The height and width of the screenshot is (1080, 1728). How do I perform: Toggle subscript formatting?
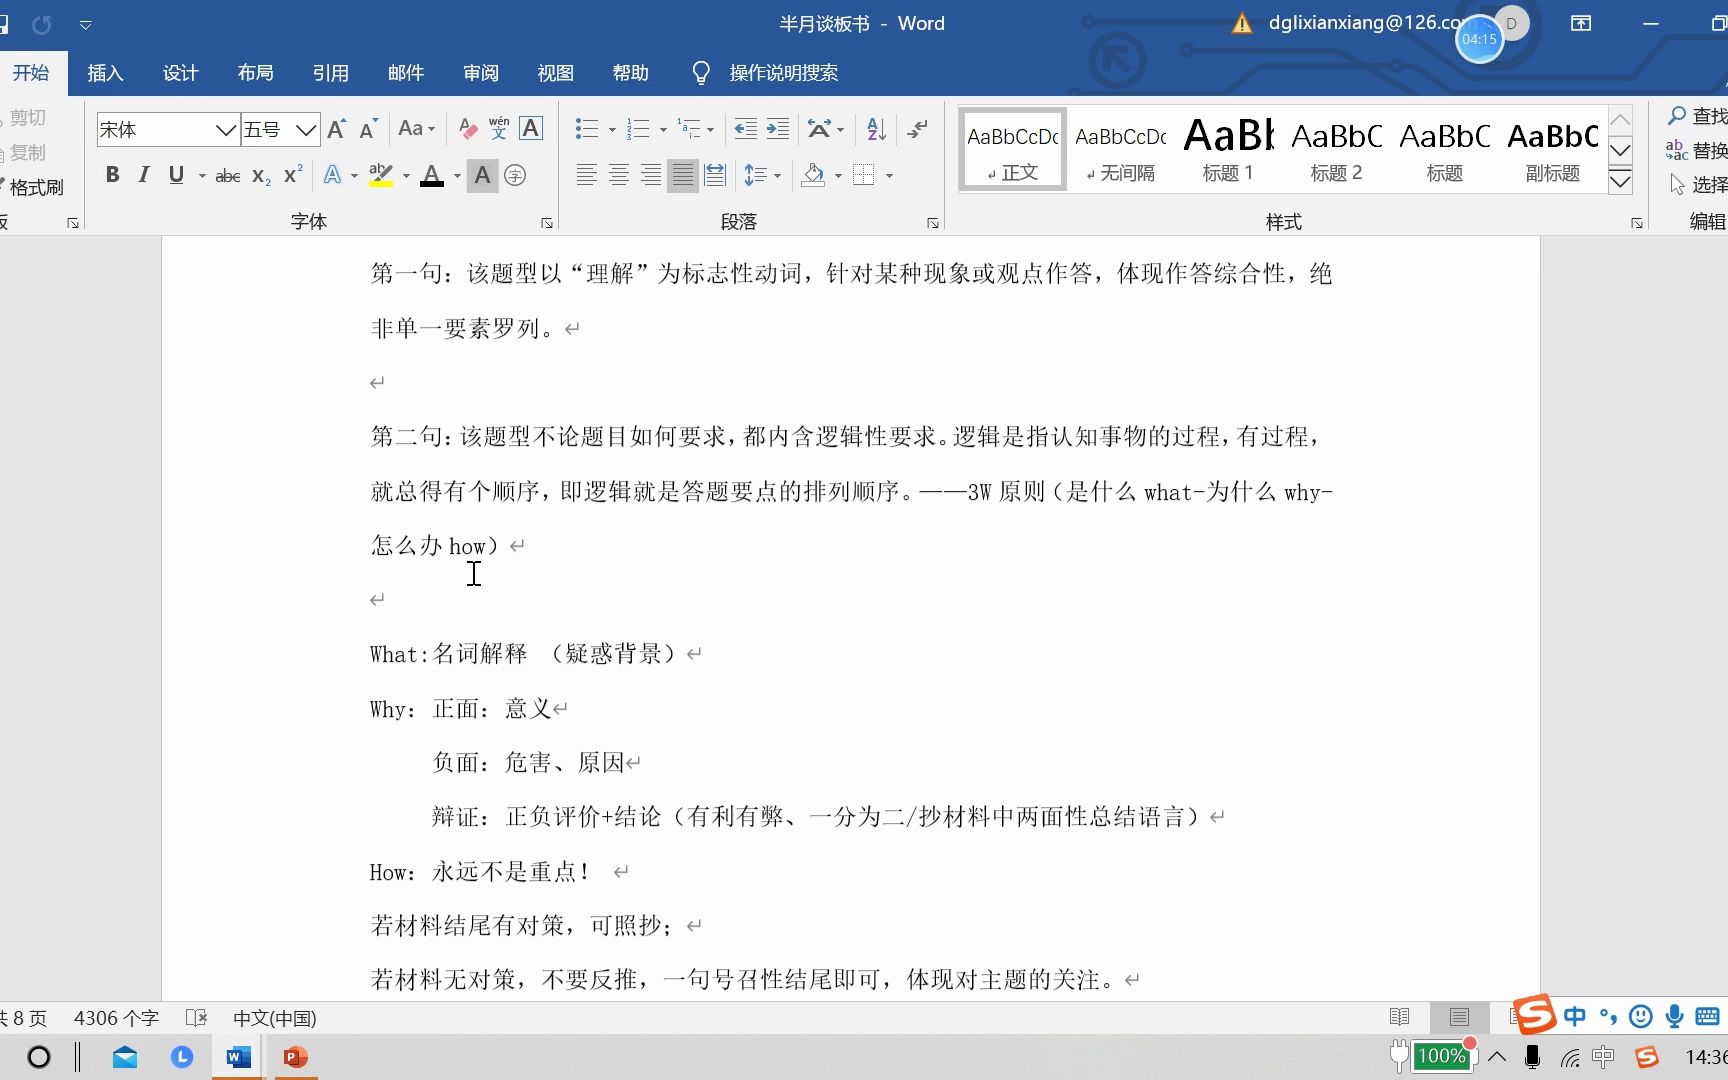point(261,176)
